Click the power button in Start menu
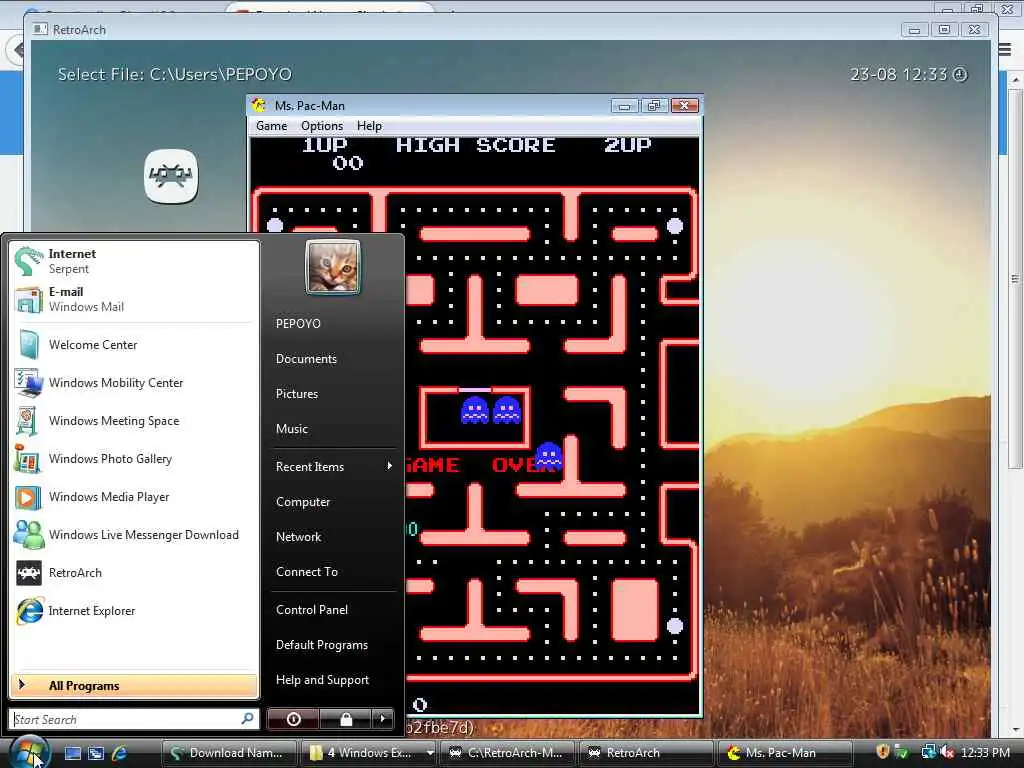The width and height of the screenshot is (1024, 768). [294, 719]
